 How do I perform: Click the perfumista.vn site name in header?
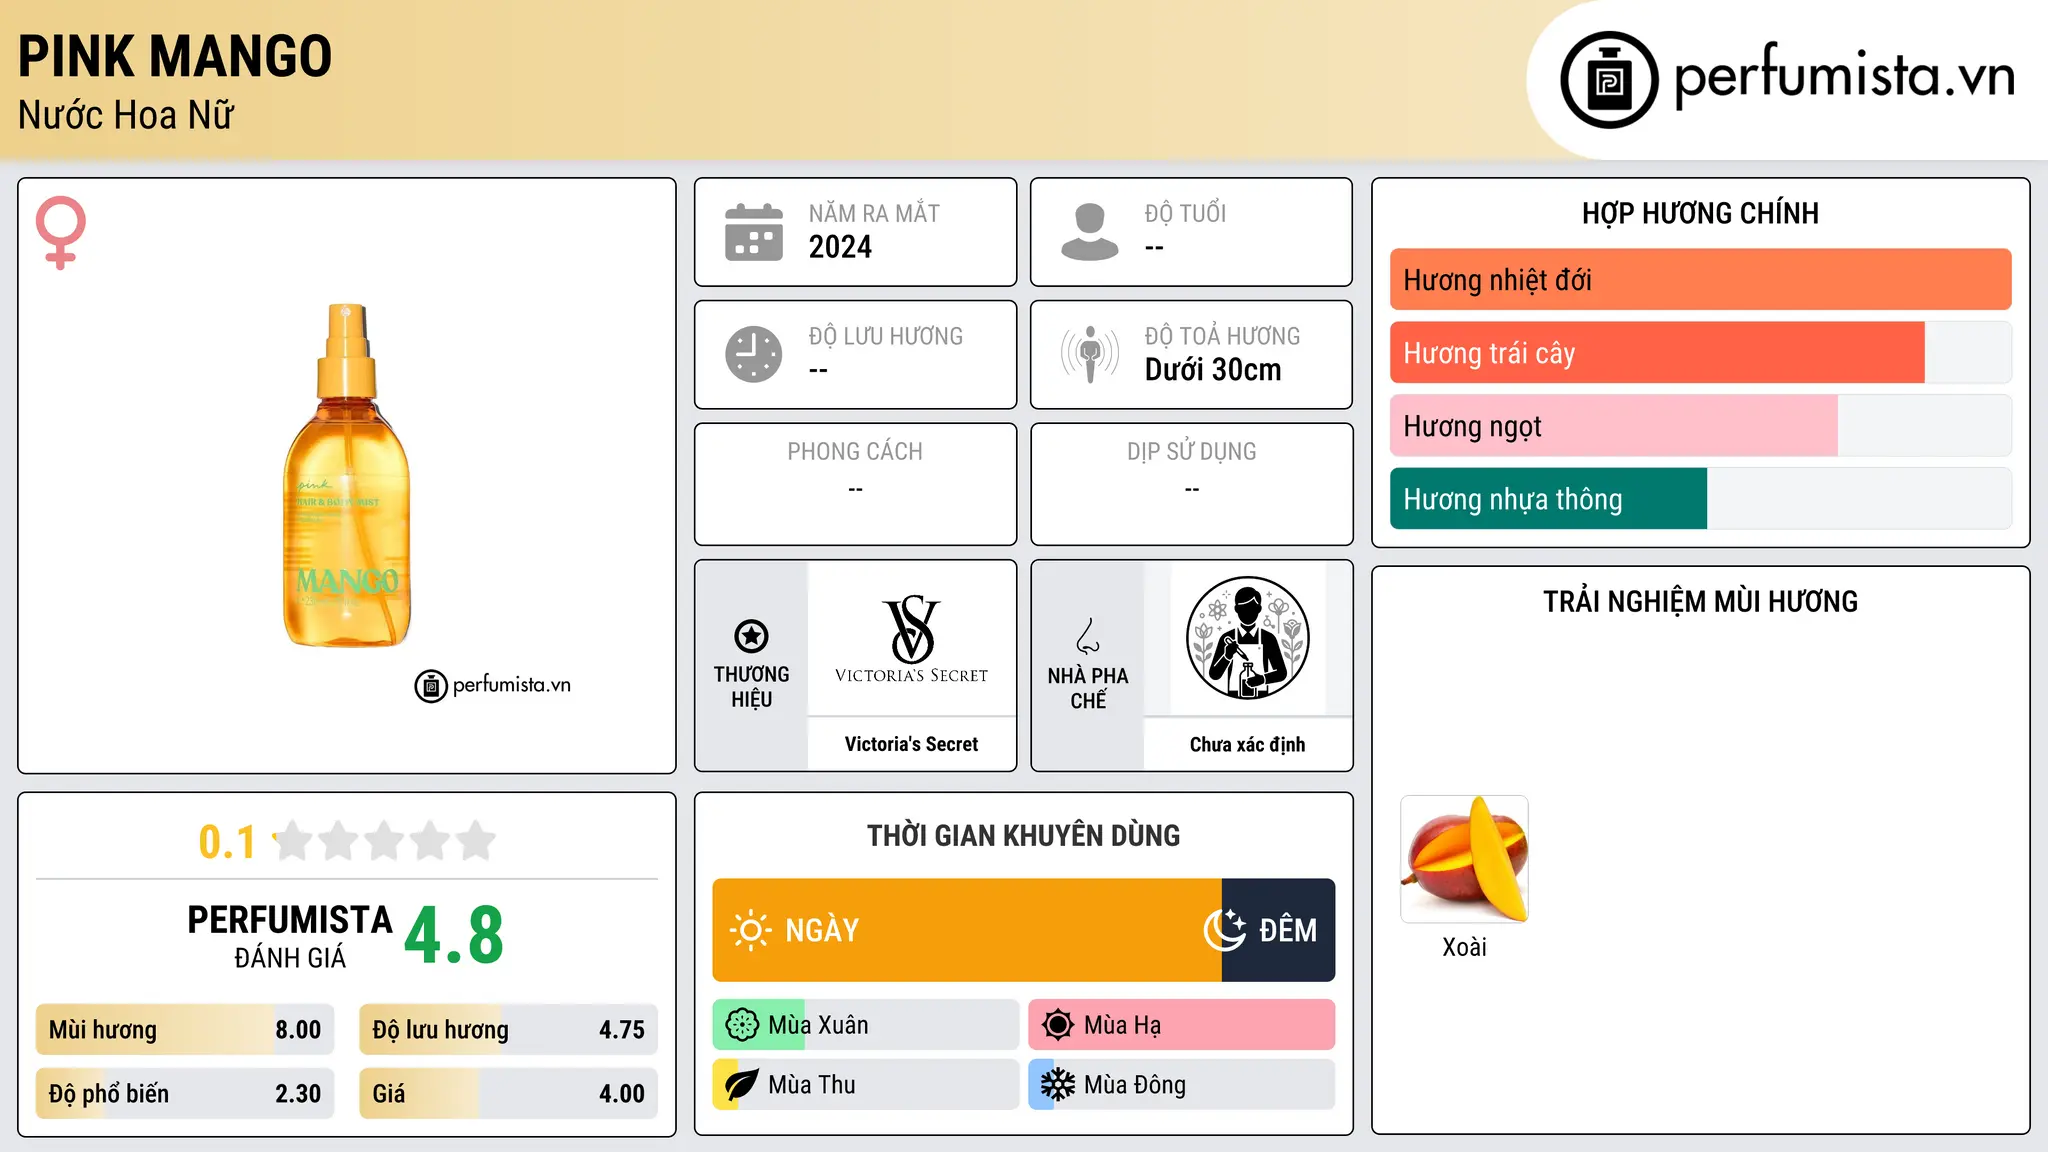(1844, 76)
